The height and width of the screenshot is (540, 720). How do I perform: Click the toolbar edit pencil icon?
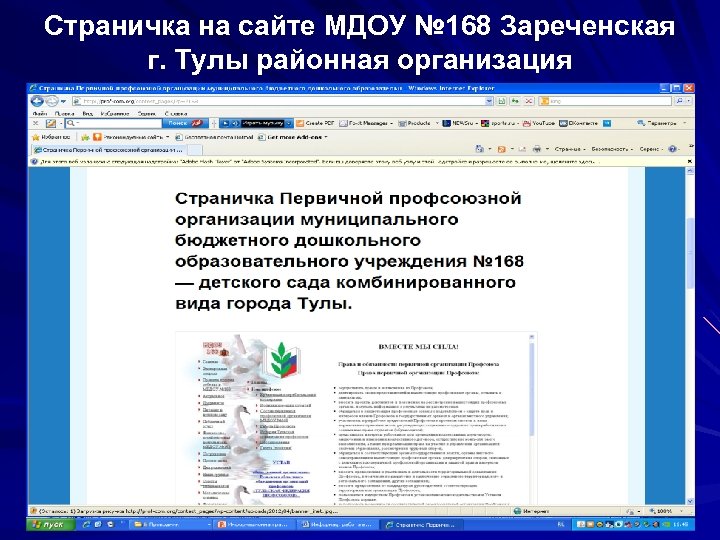tap(51, 124)
